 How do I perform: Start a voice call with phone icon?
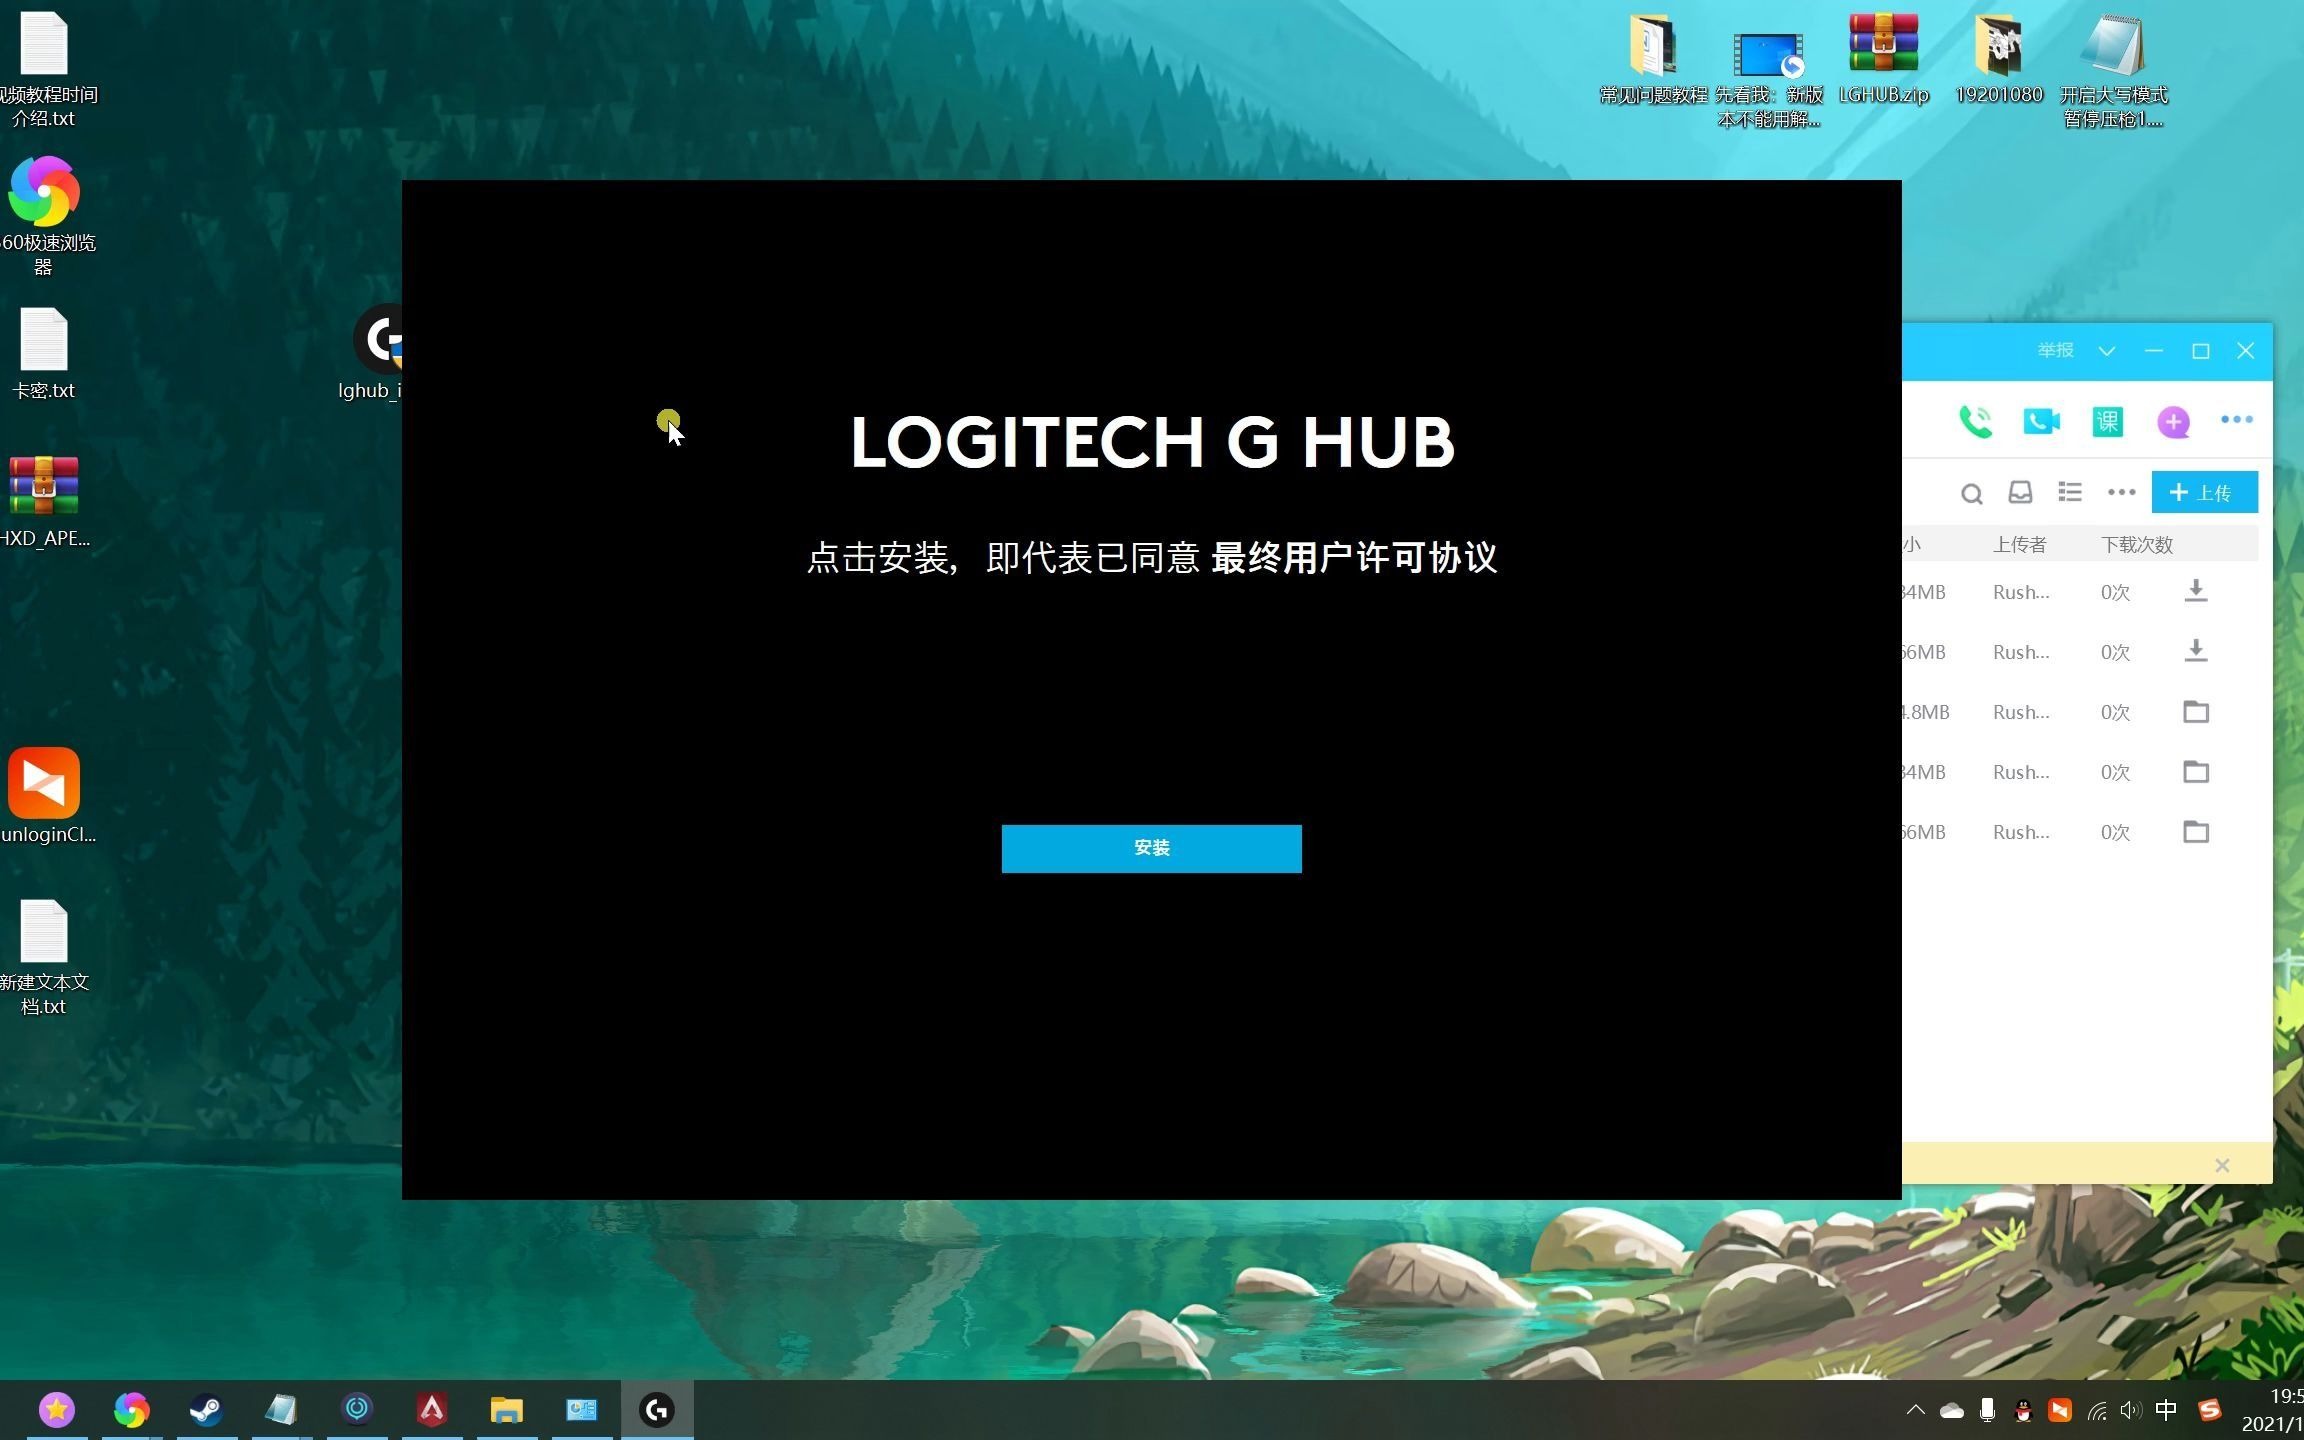point(1975,421)
